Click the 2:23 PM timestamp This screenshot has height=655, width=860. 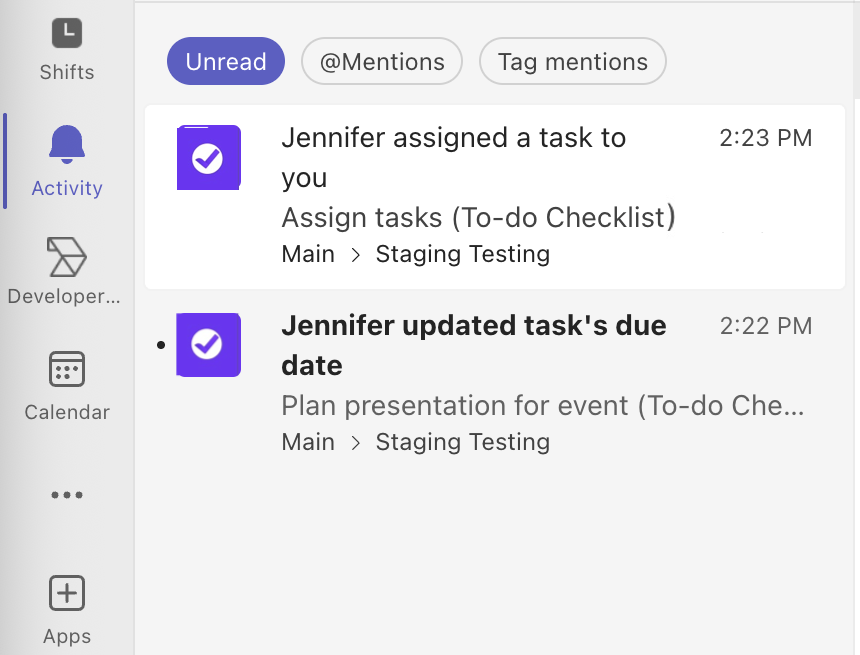pos(766,138)
